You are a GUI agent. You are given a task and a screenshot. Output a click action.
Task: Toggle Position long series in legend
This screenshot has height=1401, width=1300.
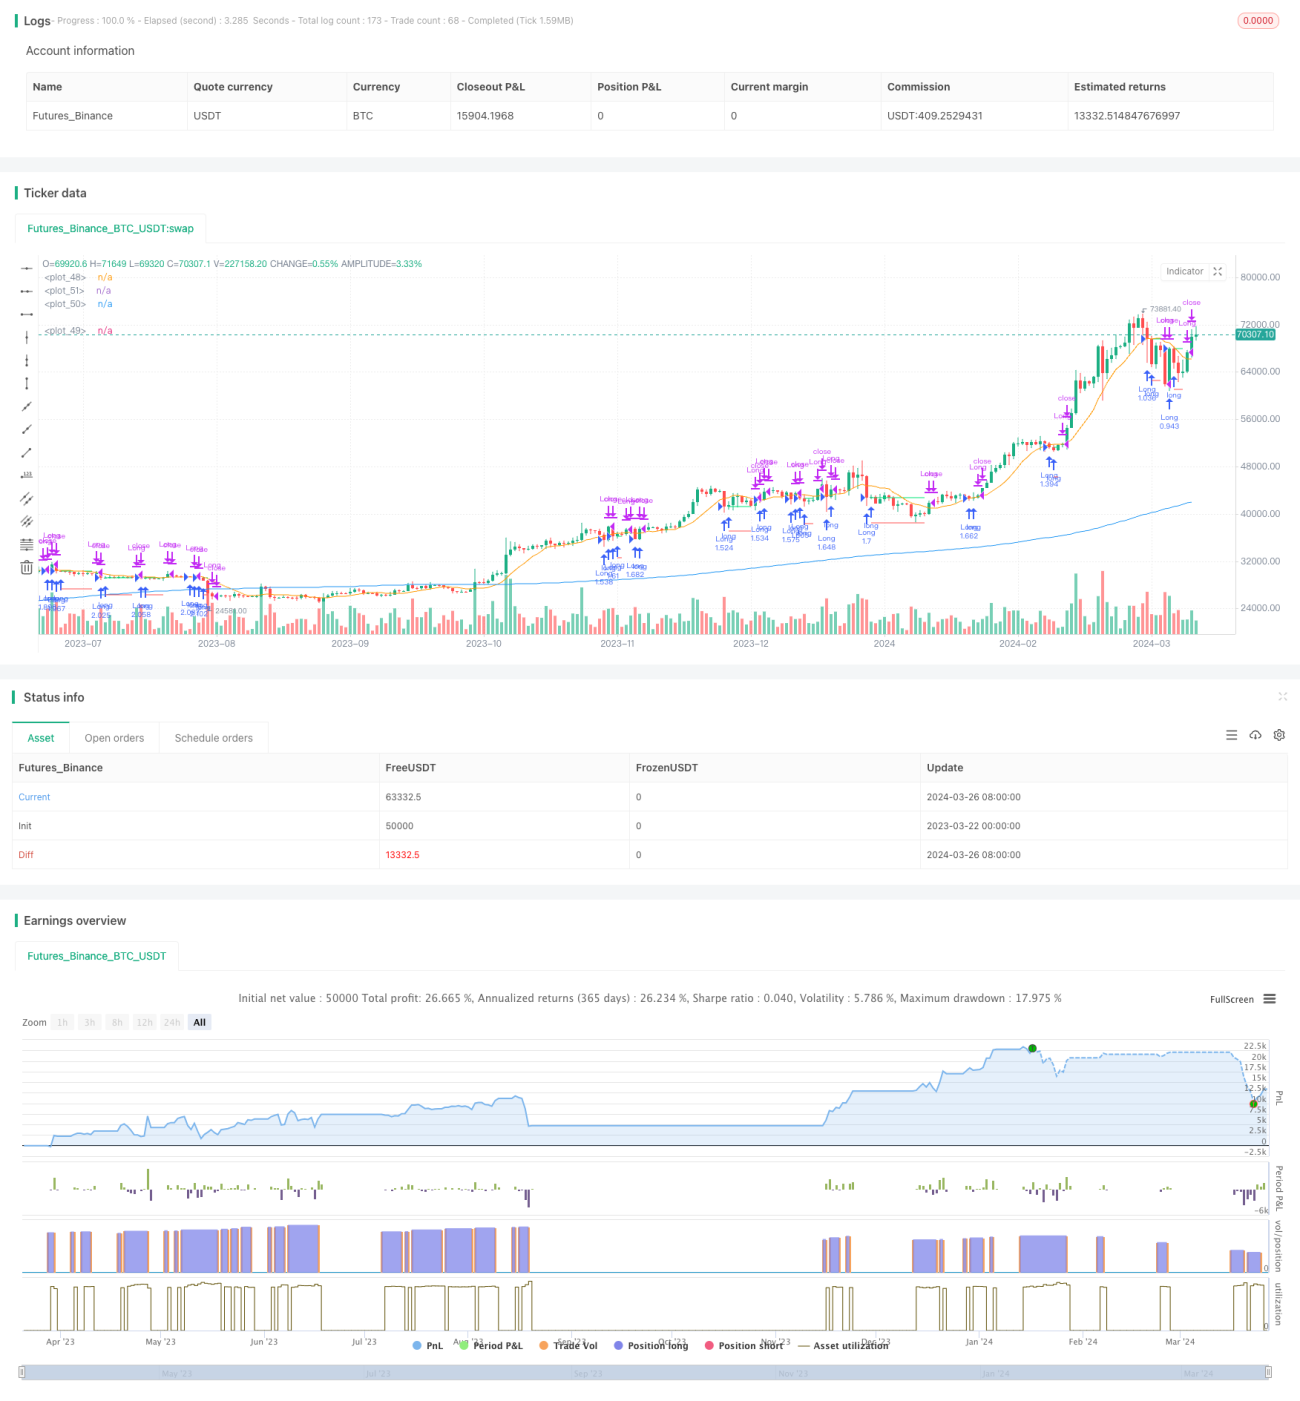click(x=651, y=1346)
